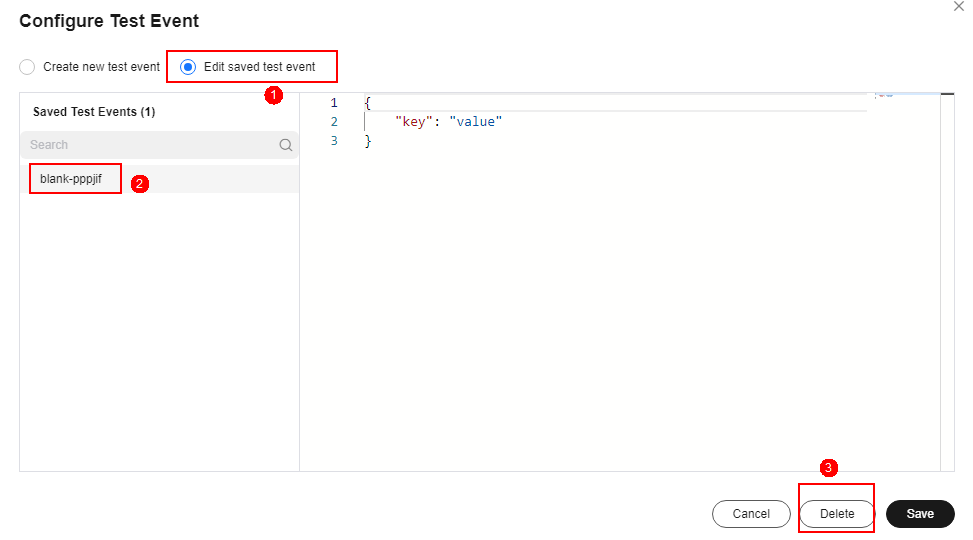Viewport: 973px width, 540px height.
Task: Click line number 1 in the editor gutter
Action: pos(334,102)
